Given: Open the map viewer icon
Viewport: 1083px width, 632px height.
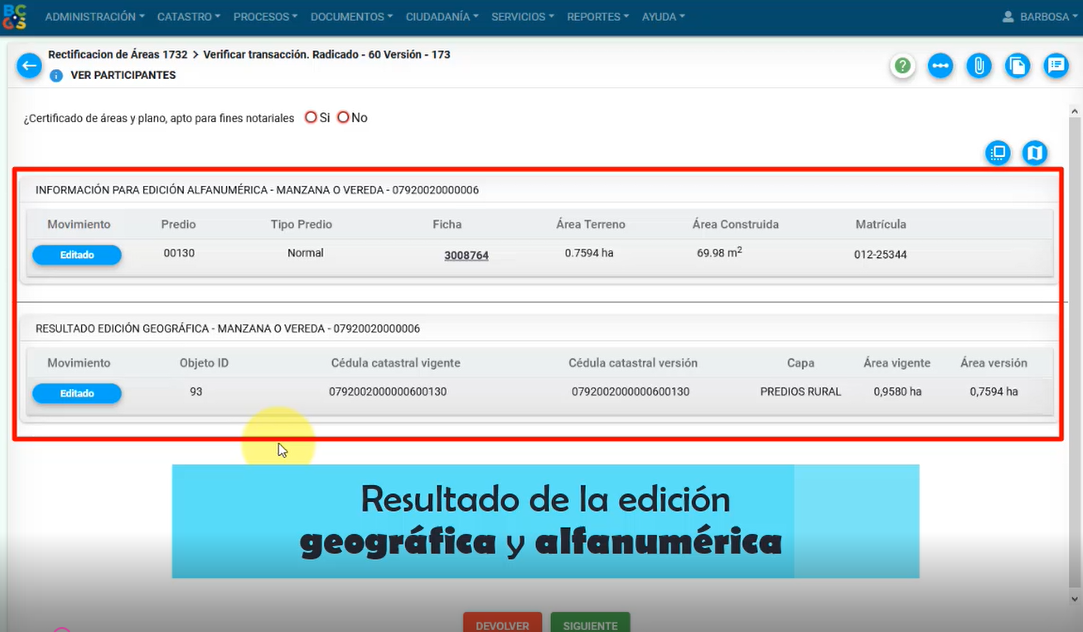Looking at the screenshot, I should pyautogui.click(x=1034, y=153).
